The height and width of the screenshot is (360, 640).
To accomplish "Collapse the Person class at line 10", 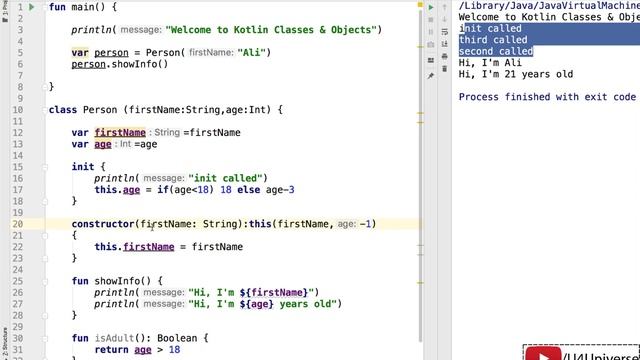I will coord(44,110).
